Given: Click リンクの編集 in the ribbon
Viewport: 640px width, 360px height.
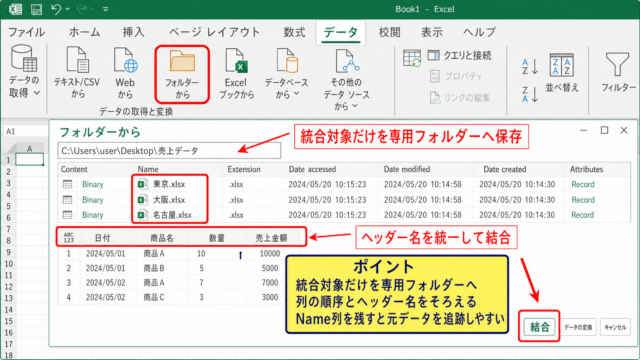Looking at the screenshot, I should pos(460,98).
